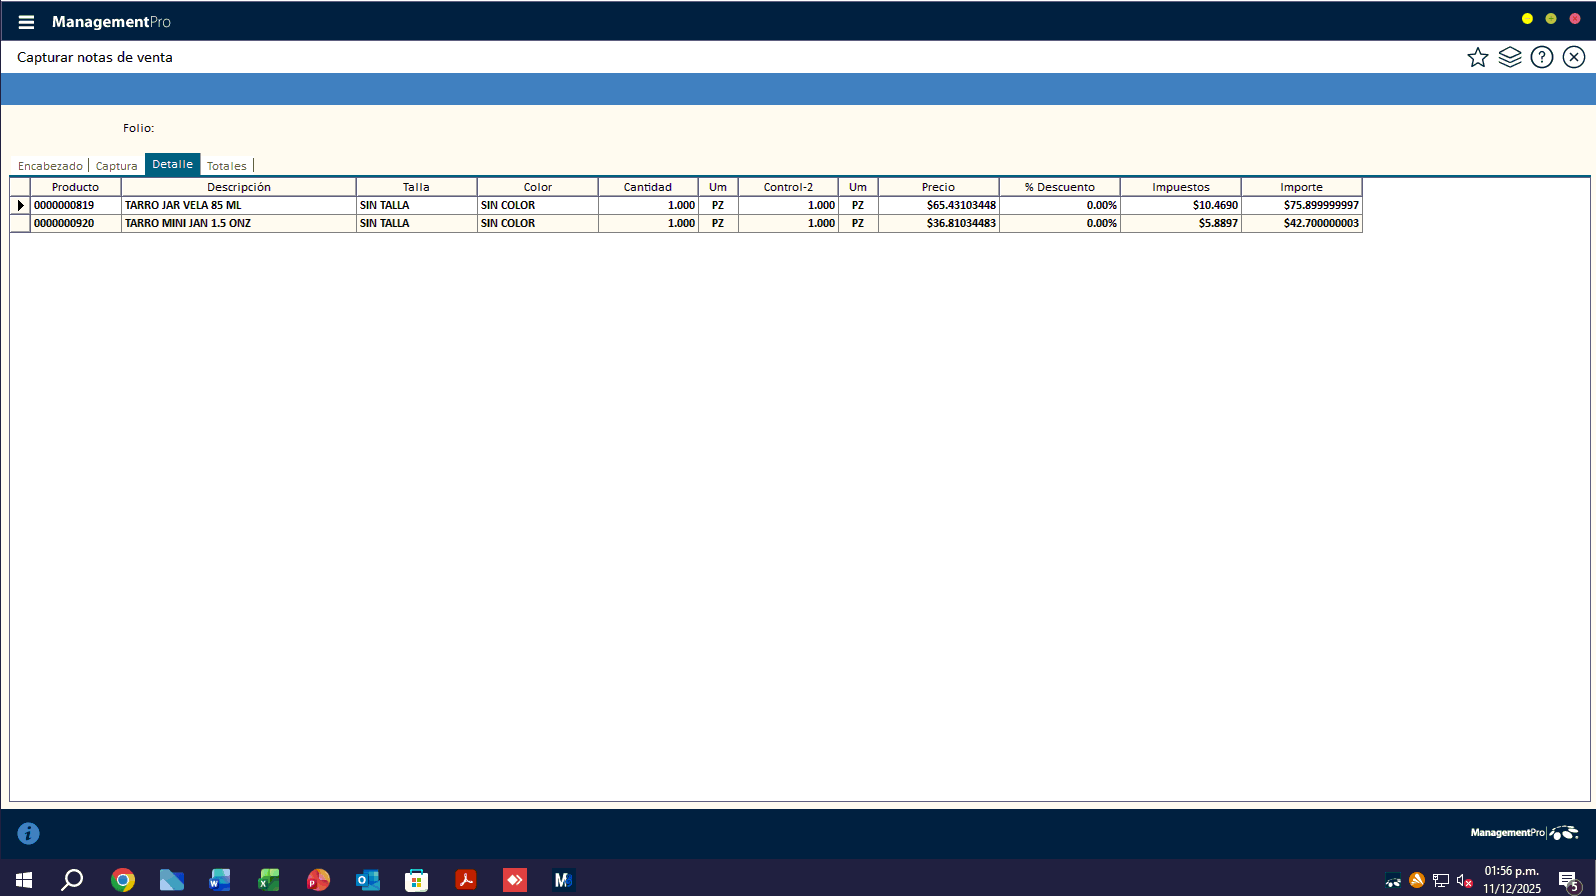The image size is (1596, 896).
Task: Open the Totales tab
Action: coord(227,166)
